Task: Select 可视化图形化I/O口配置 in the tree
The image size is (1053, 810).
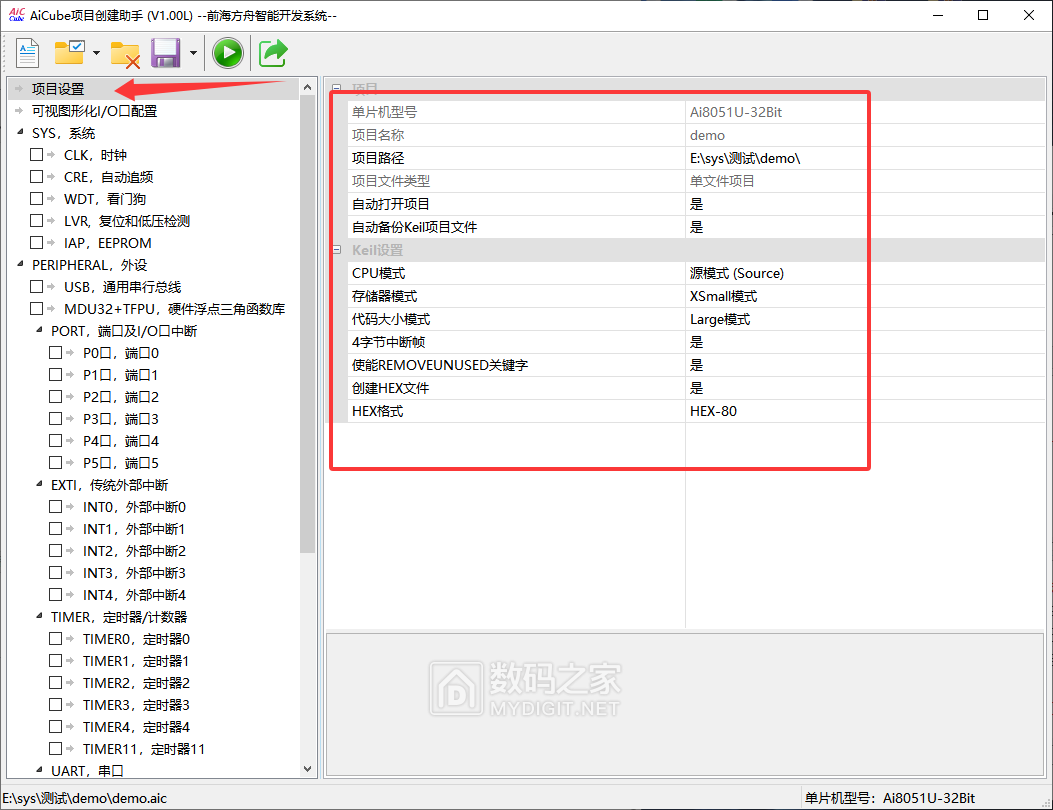Action: point(94,111)
